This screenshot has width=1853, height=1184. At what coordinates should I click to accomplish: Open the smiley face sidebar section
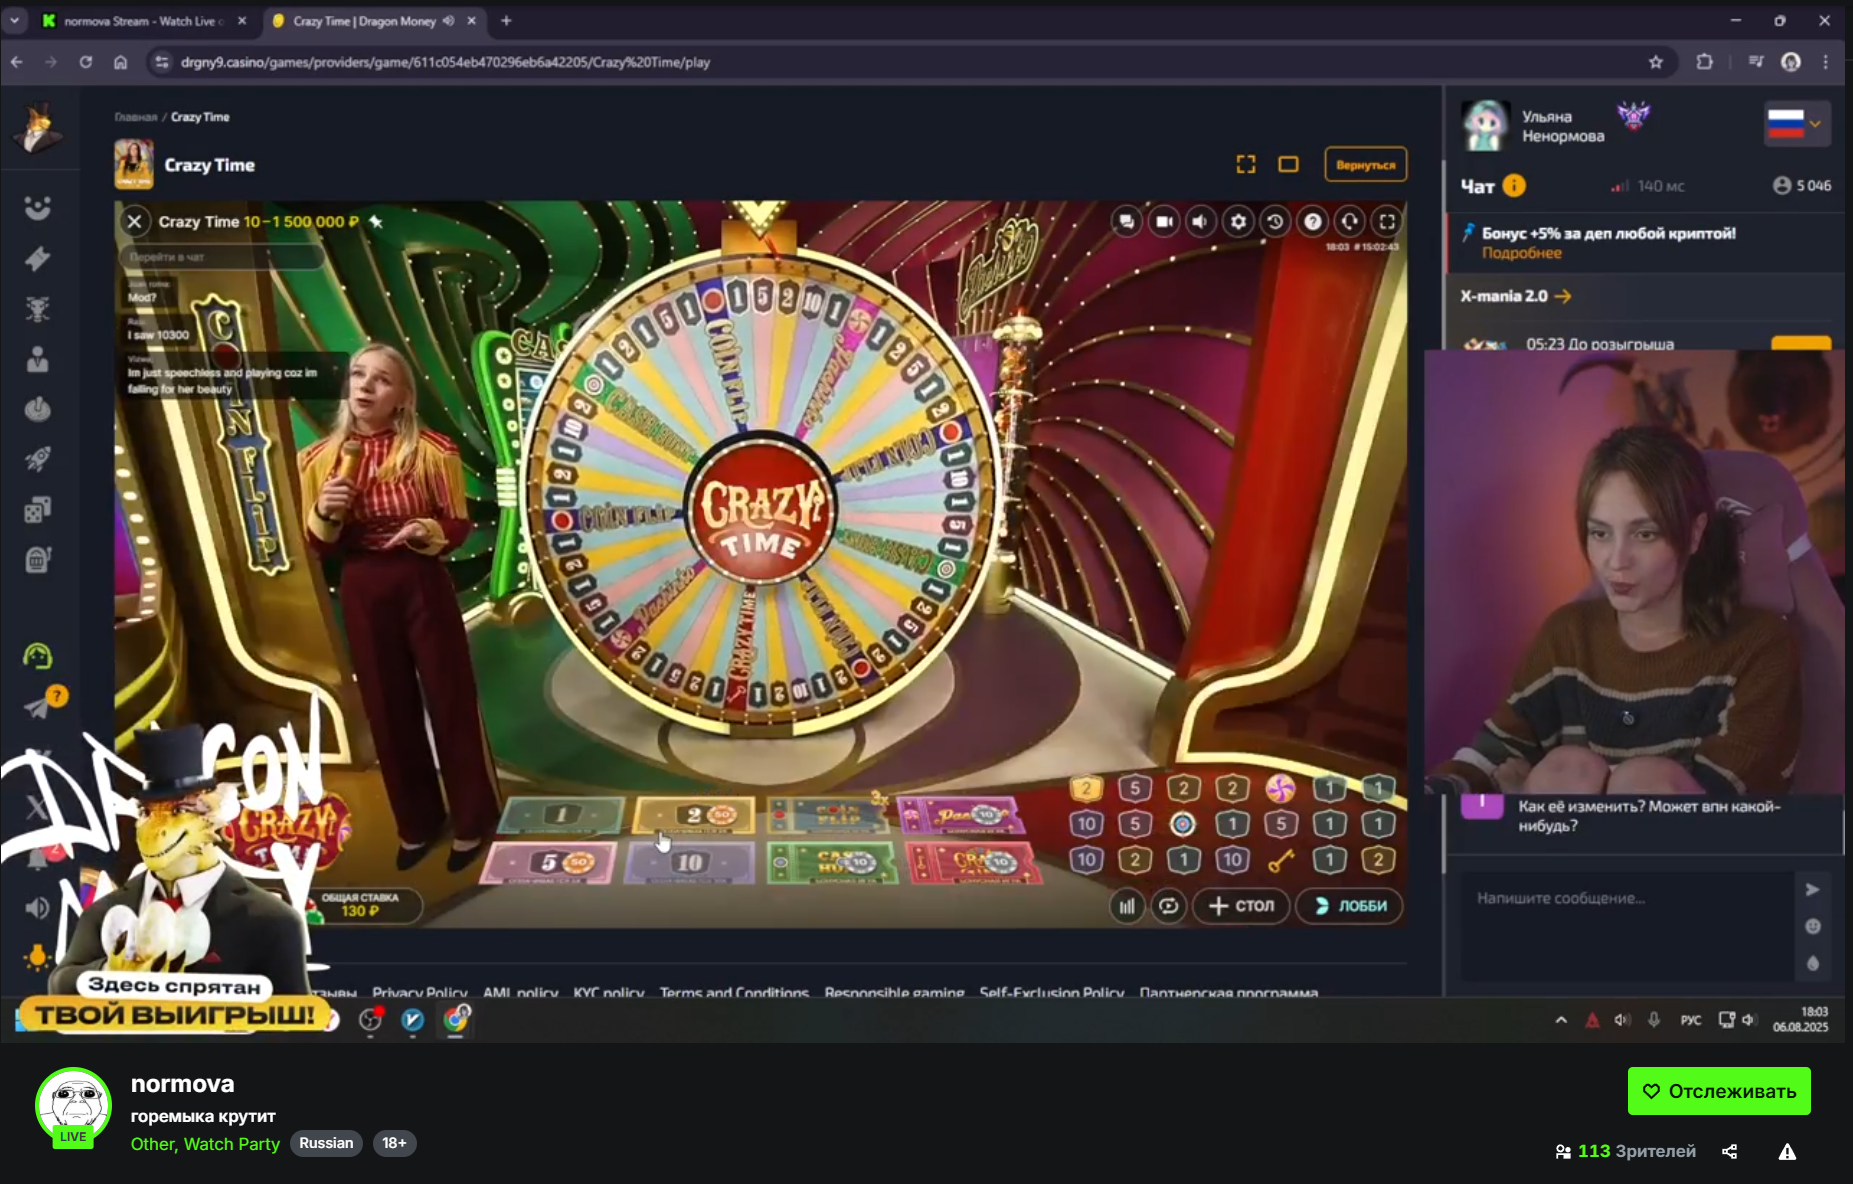pos(38,208)
